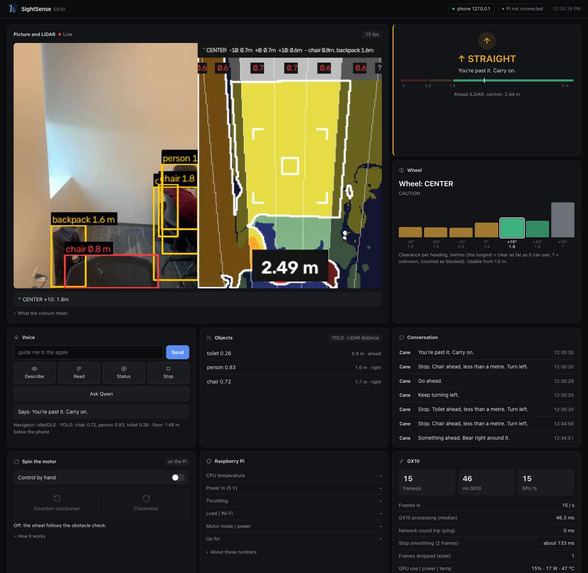Click message Keep turning left.
The height and width of the screenshot is (573, 588).
point(486,395)
